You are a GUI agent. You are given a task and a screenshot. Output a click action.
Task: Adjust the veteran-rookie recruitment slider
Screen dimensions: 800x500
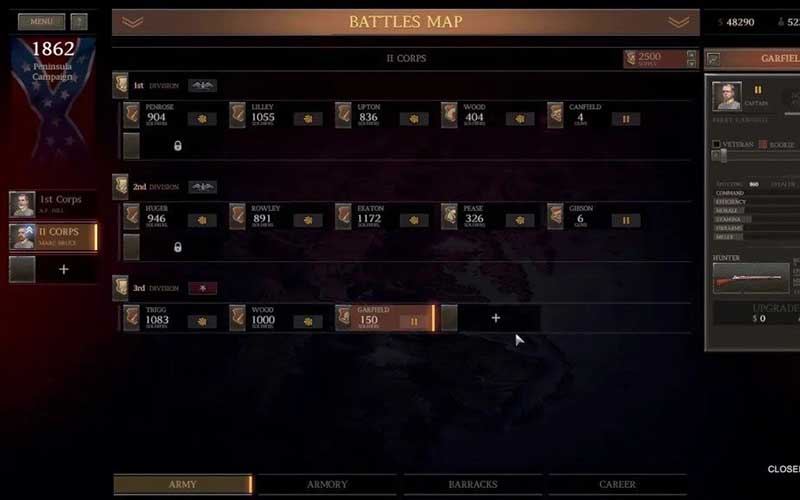coord(723,156)
